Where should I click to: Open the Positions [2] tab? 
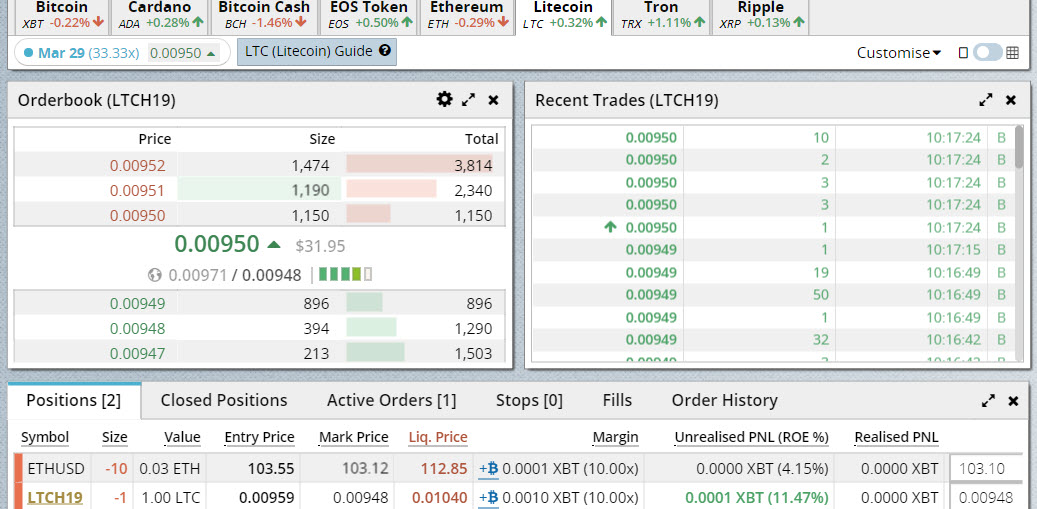pos(74,401)
